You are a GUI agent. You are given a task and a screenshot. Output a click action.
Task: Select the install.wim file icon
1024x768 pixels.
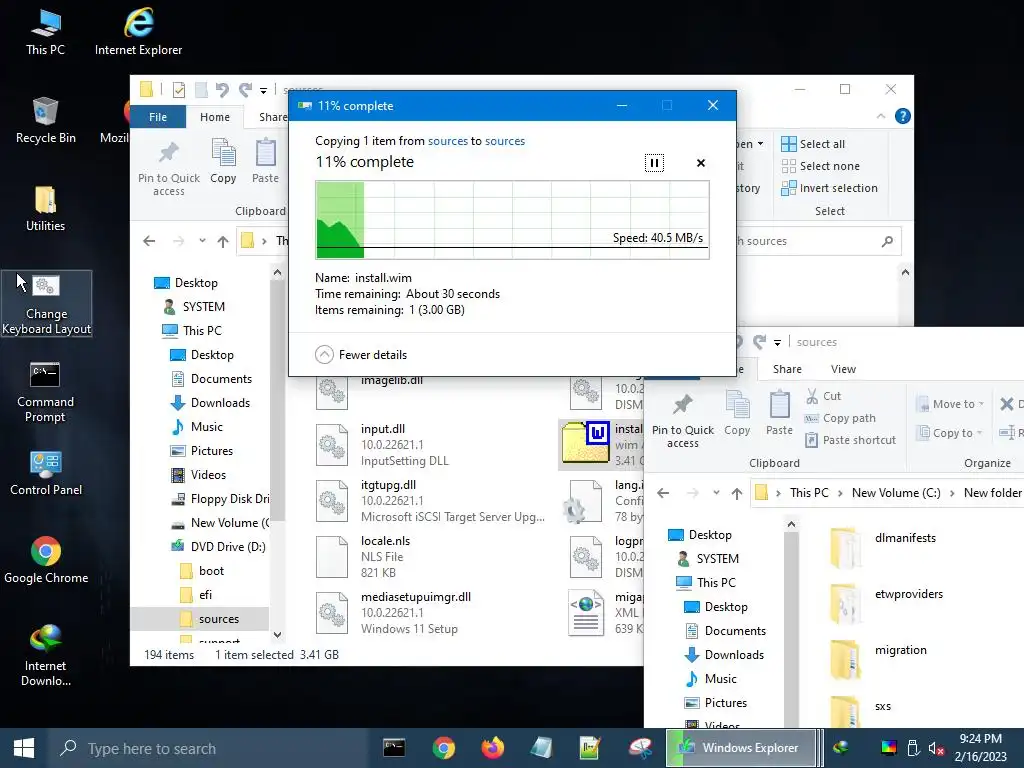coord(586,443)
